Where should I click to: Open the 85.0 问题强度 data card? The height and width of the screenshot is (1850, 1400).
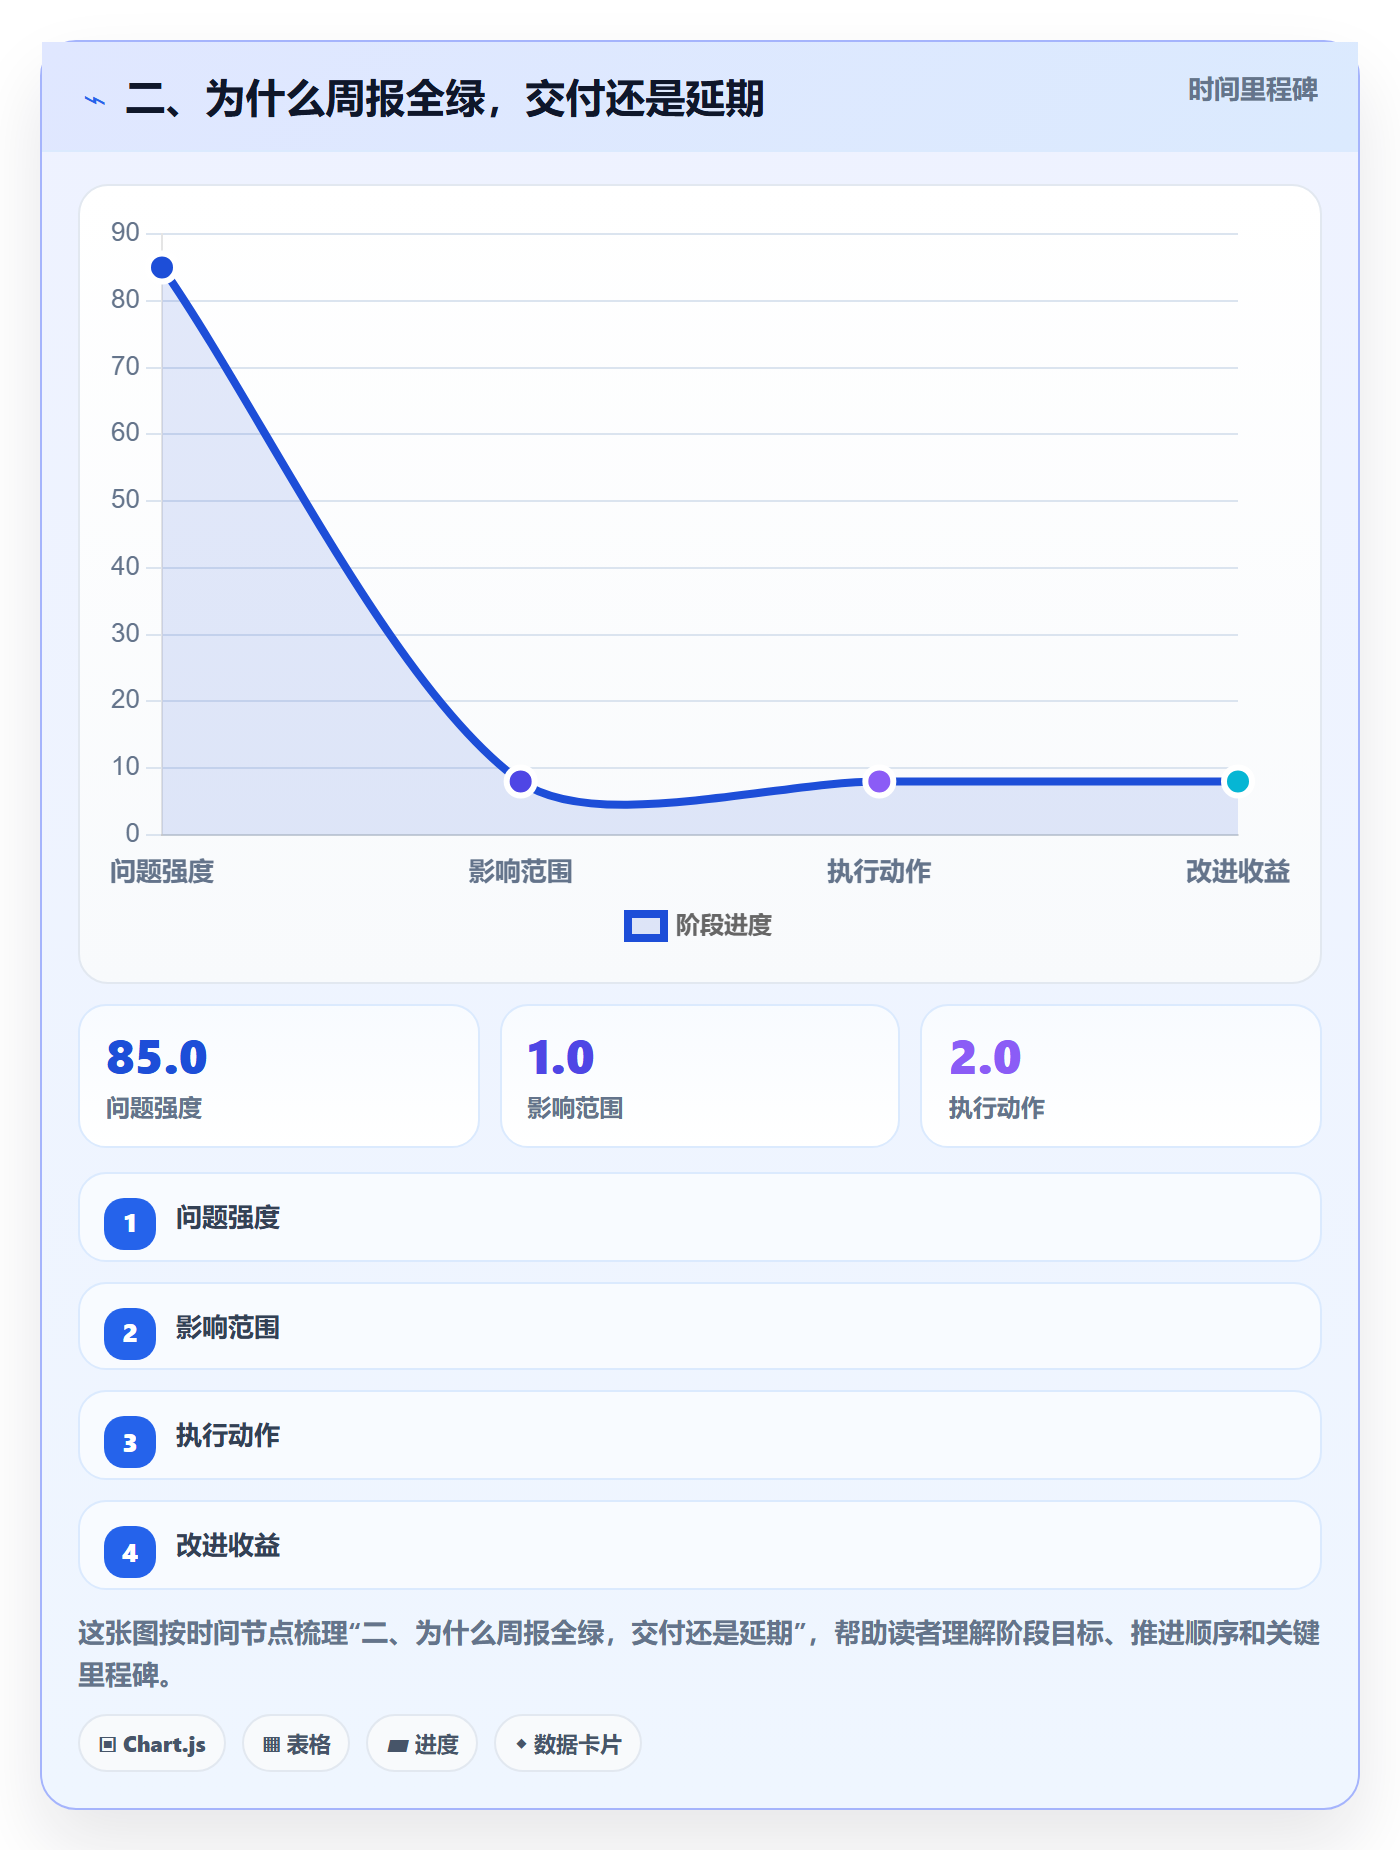pos(279,1076)
